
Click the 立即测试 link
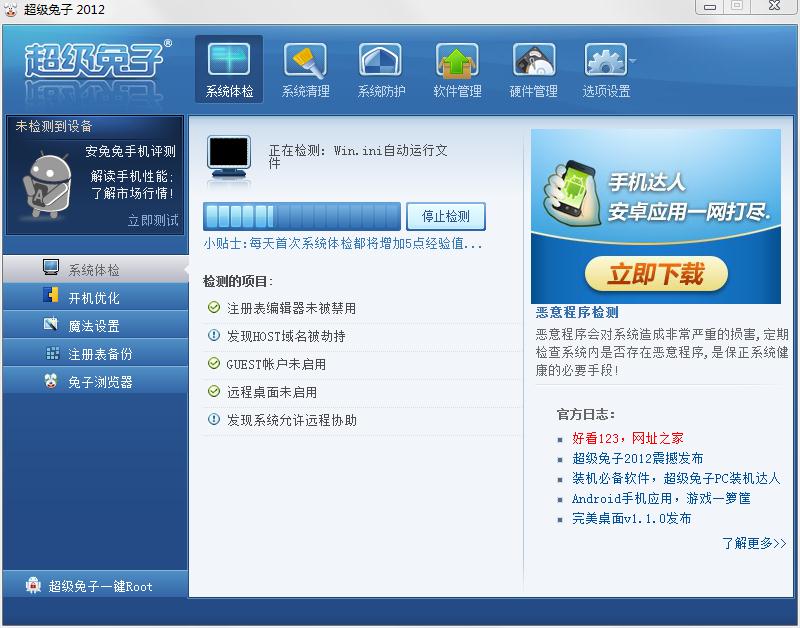[x=153, y=220]
